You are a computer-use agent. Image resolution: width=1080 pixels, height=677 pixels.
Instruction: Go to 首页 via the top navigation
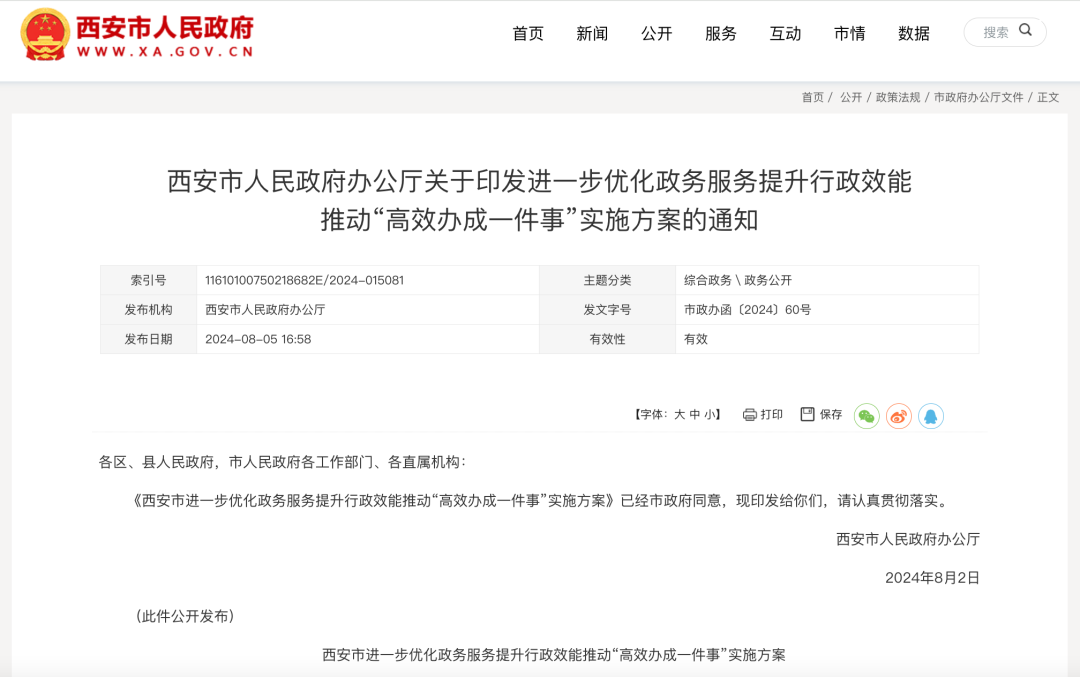pyautogui.click(x=528, y=32)
